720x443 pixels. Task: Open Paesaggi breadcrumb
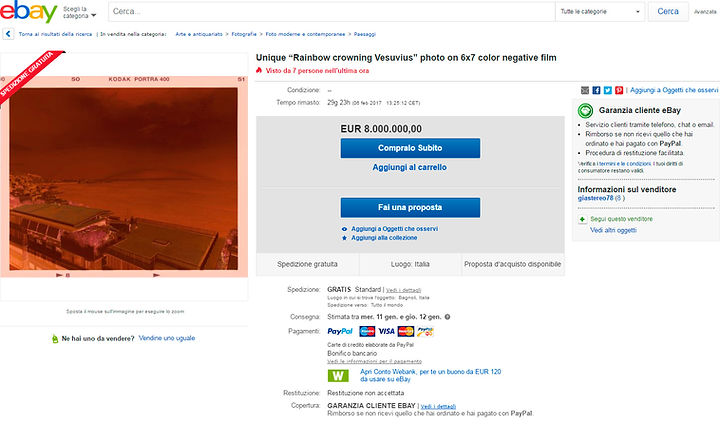point(365,34)
